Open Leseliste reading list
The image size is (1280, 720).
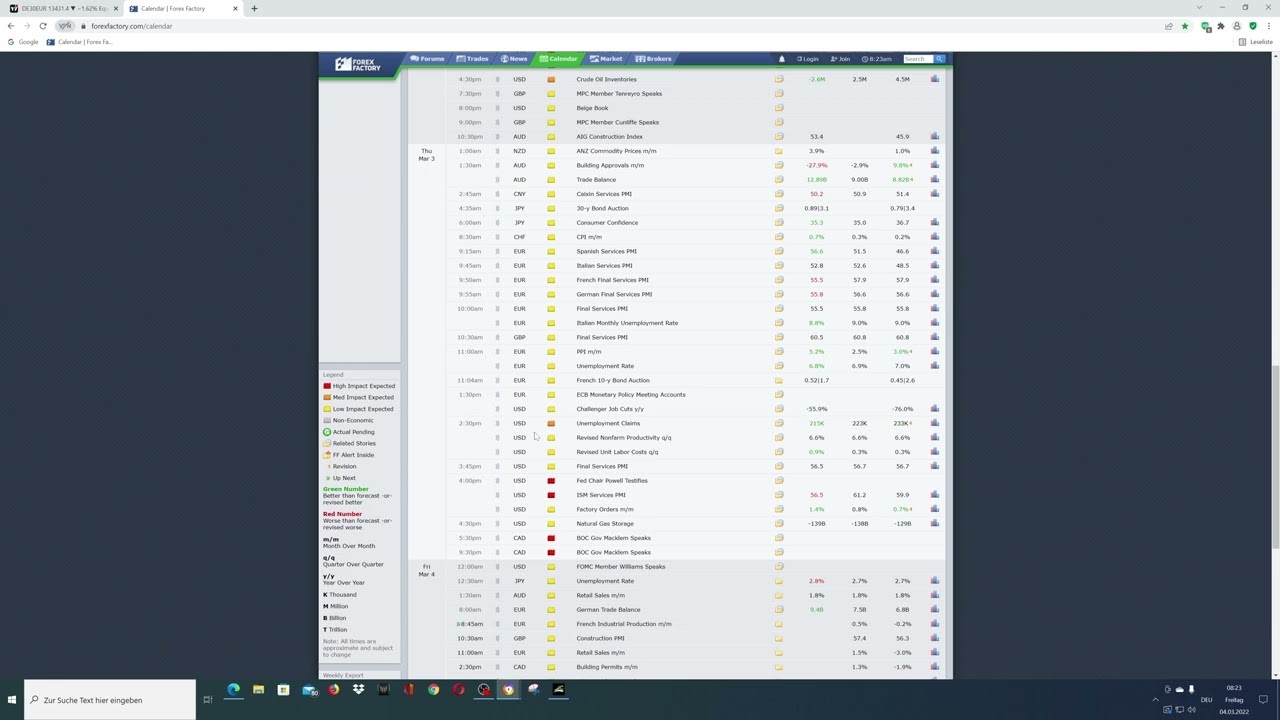point(1257,42)
